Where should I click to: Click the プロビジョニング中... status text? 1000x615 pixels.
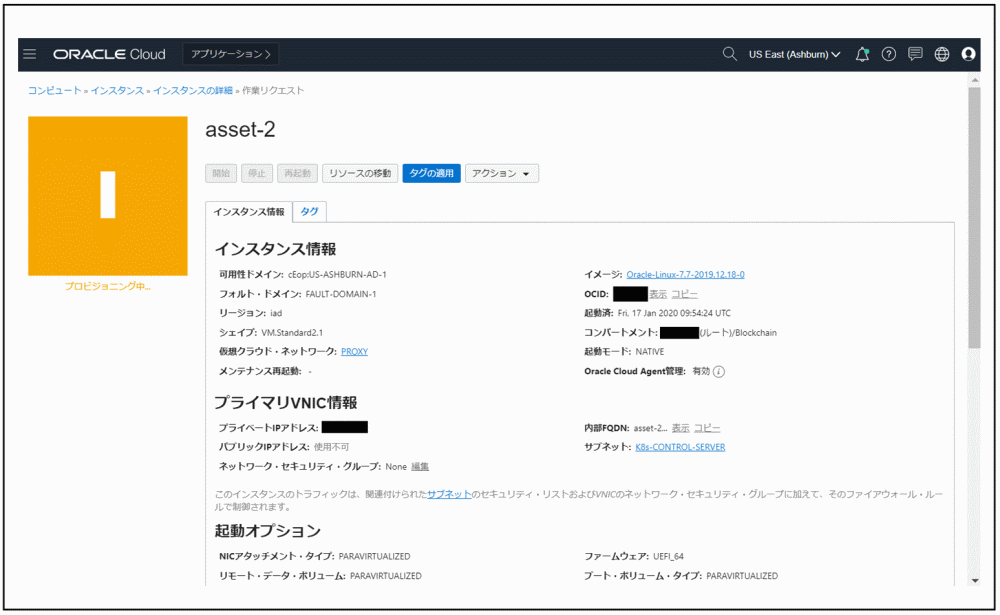click(108, 286)
